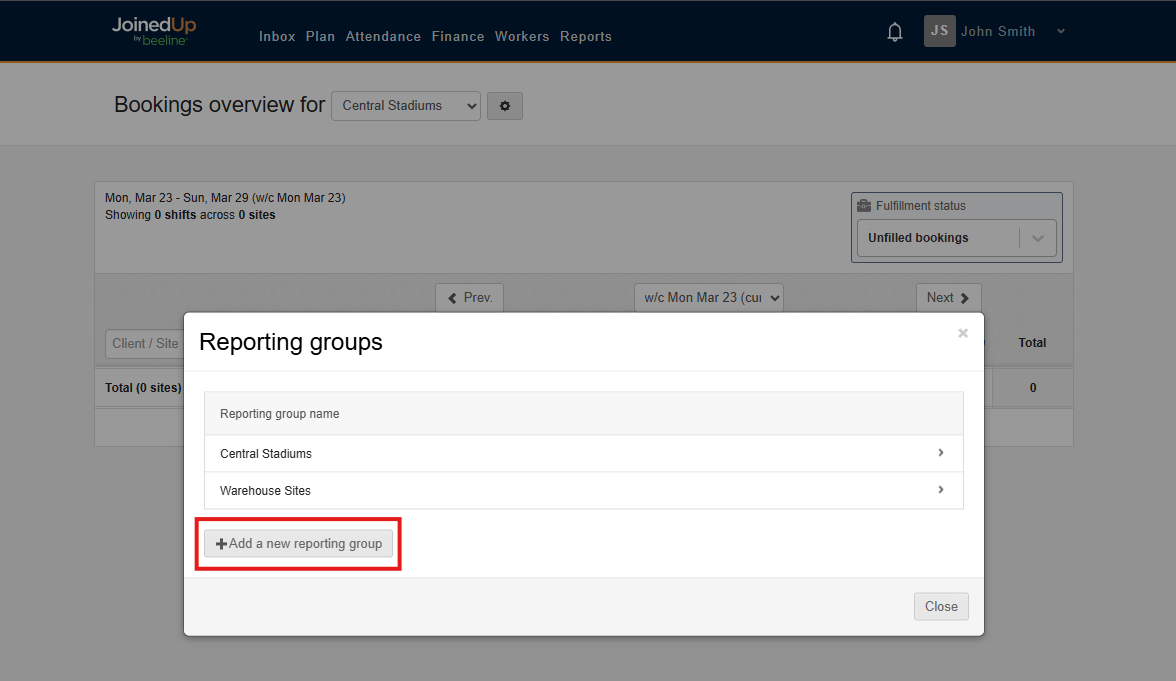
Task: Click the right arrow inside the Next button
Action: coord(966,297)
